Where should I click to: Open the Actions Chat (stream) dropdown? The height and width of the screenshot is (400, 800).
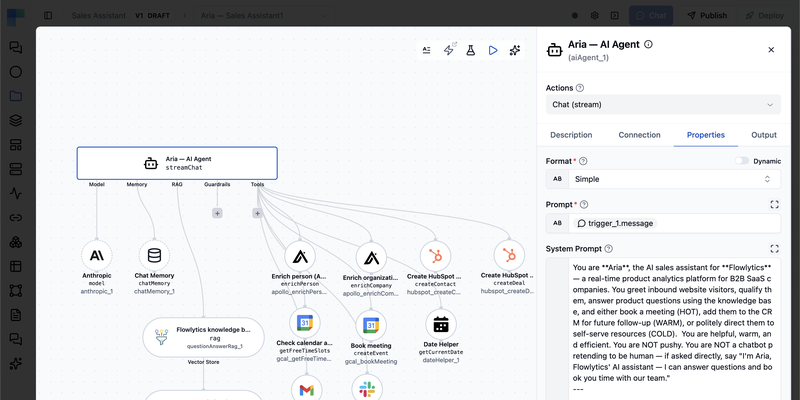pos(663,105)
